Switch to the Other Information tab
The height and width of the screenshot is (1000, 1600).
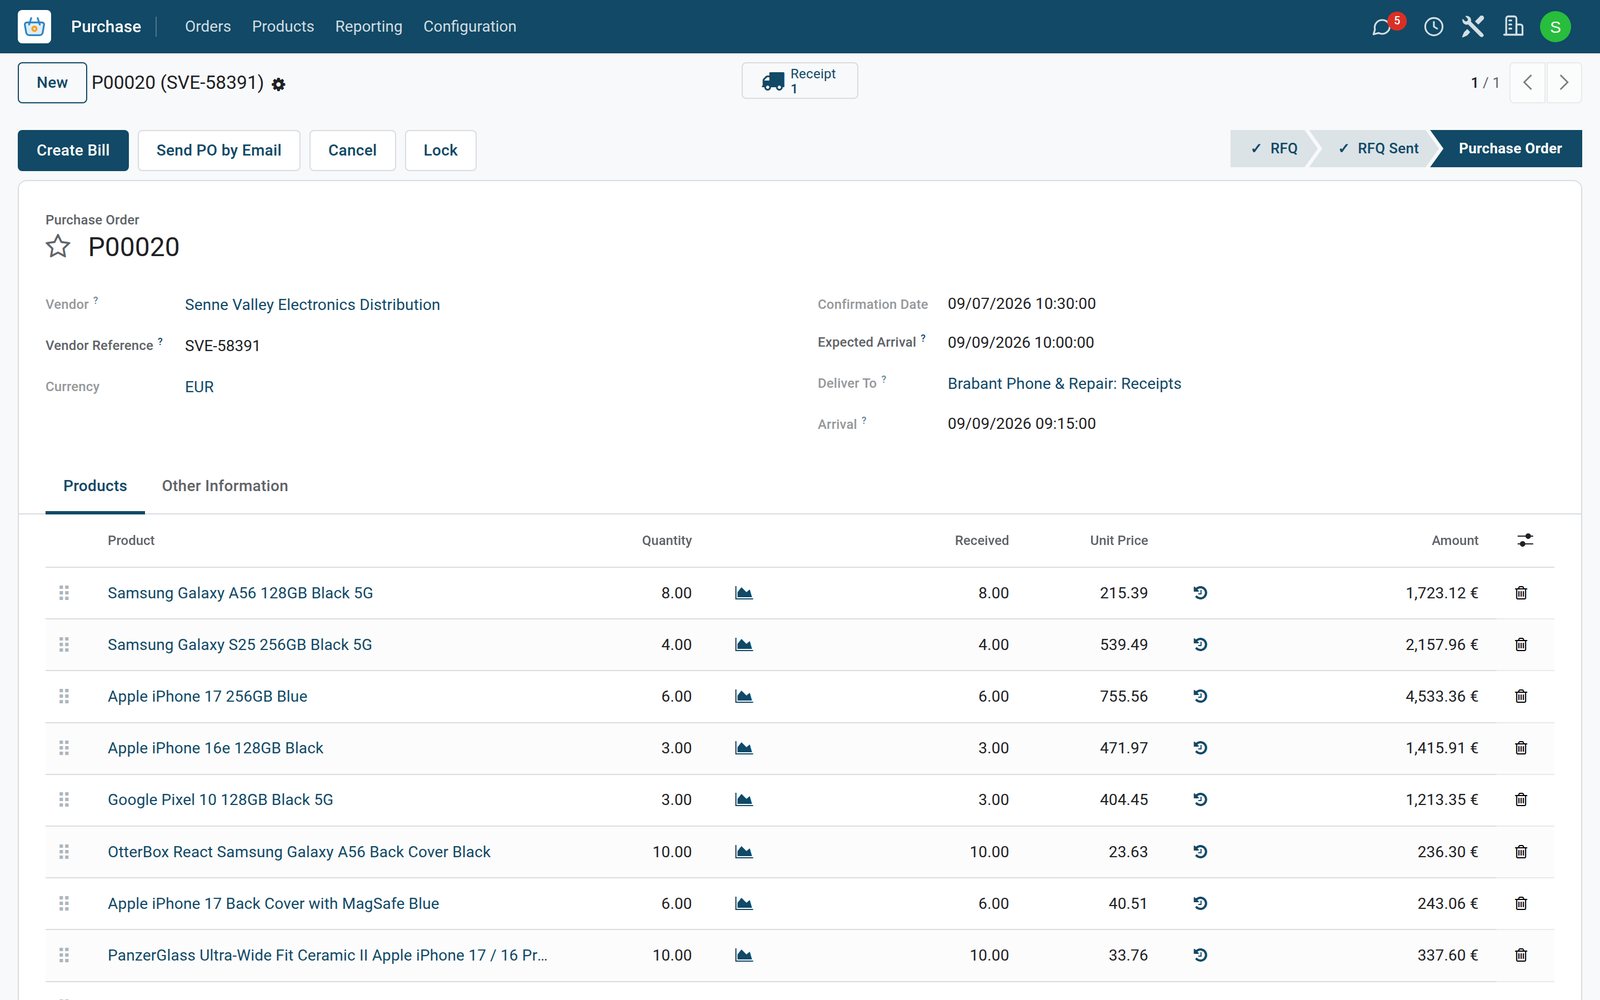[x=225, y=486]
